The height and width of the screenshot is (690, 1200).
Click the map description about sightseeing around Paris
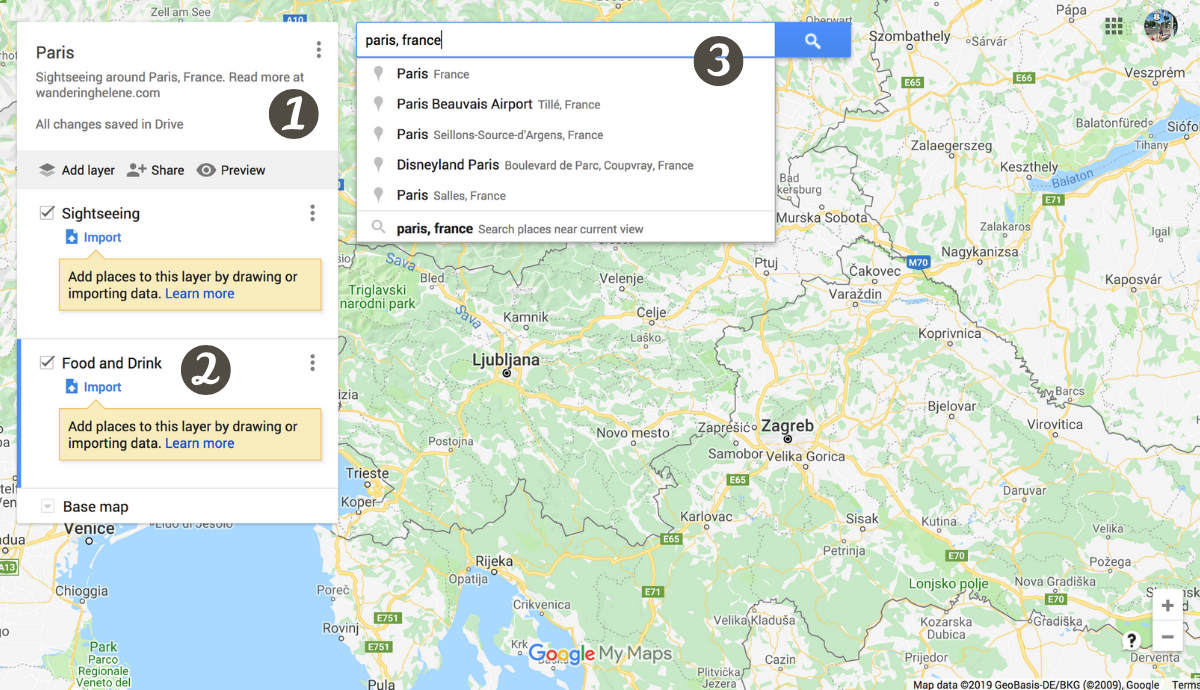coord(170,85)
